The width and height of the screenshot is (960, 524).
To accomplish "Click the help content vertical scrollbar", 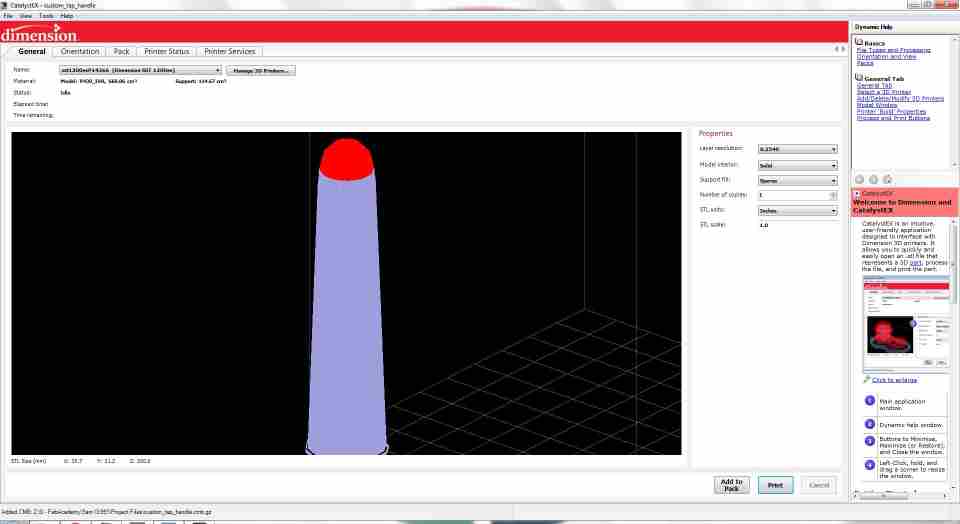I will click(954, 354).
